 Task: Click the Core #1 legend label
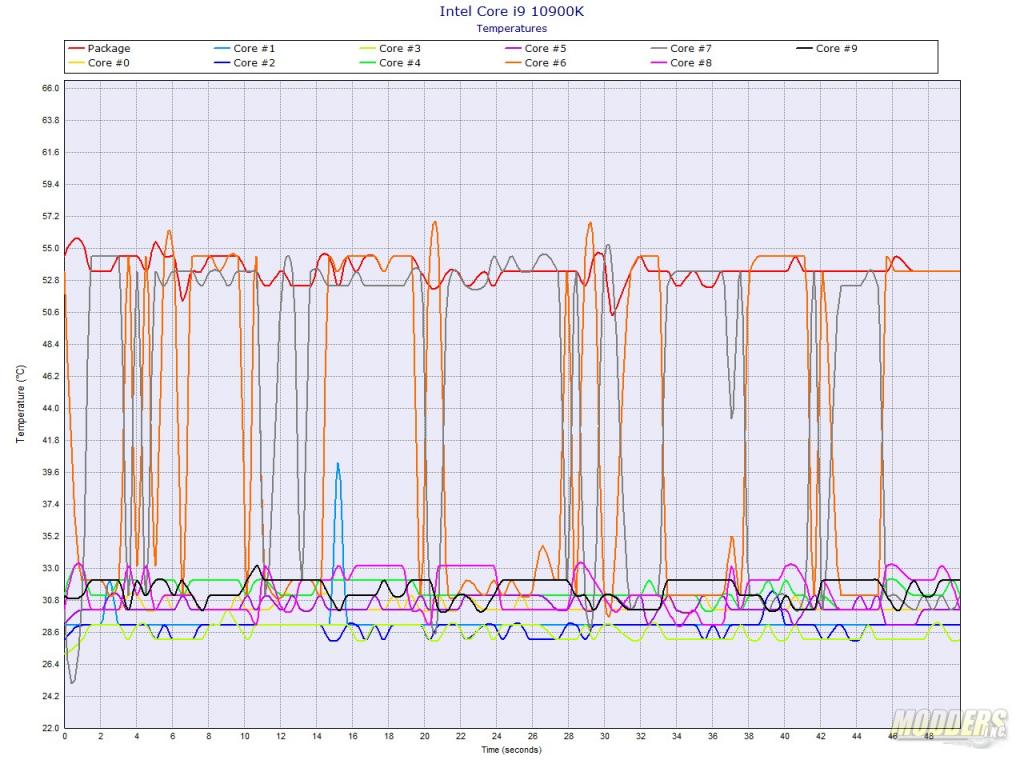[x=254, y=48]
